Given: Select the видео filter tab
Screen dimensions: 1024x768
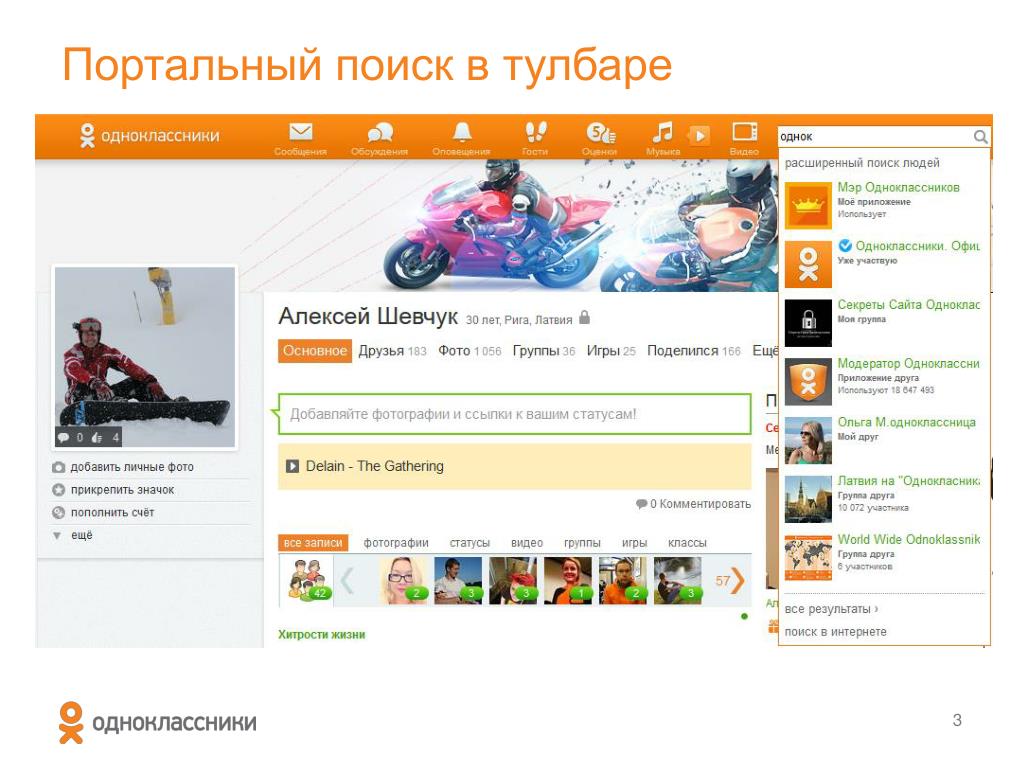Looking at the screenshot, I should pos(527,543).
